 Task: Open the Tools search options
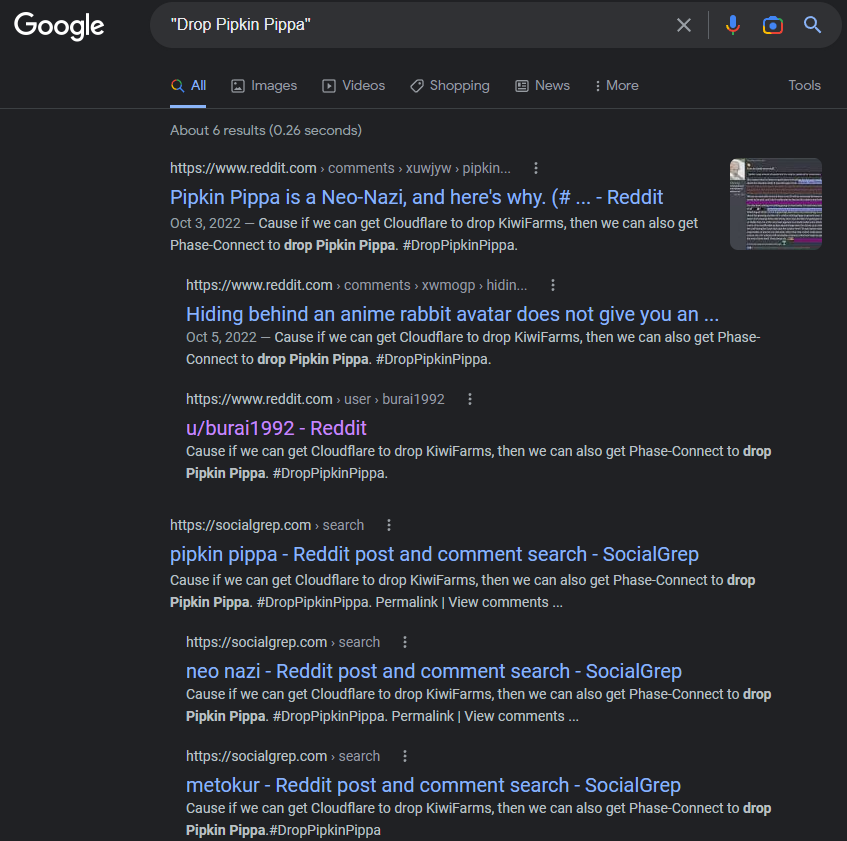(x=804, y=85)
